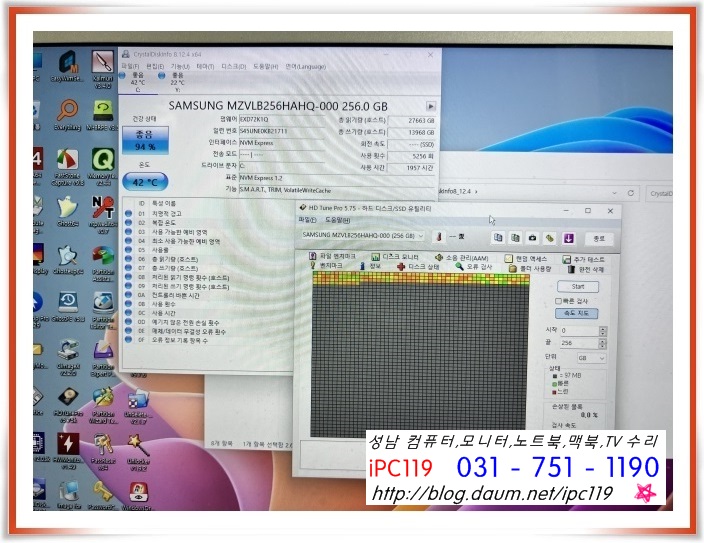Open the NT key password shortcut
This screenshot has width=704, height=543.
(103, 214)
